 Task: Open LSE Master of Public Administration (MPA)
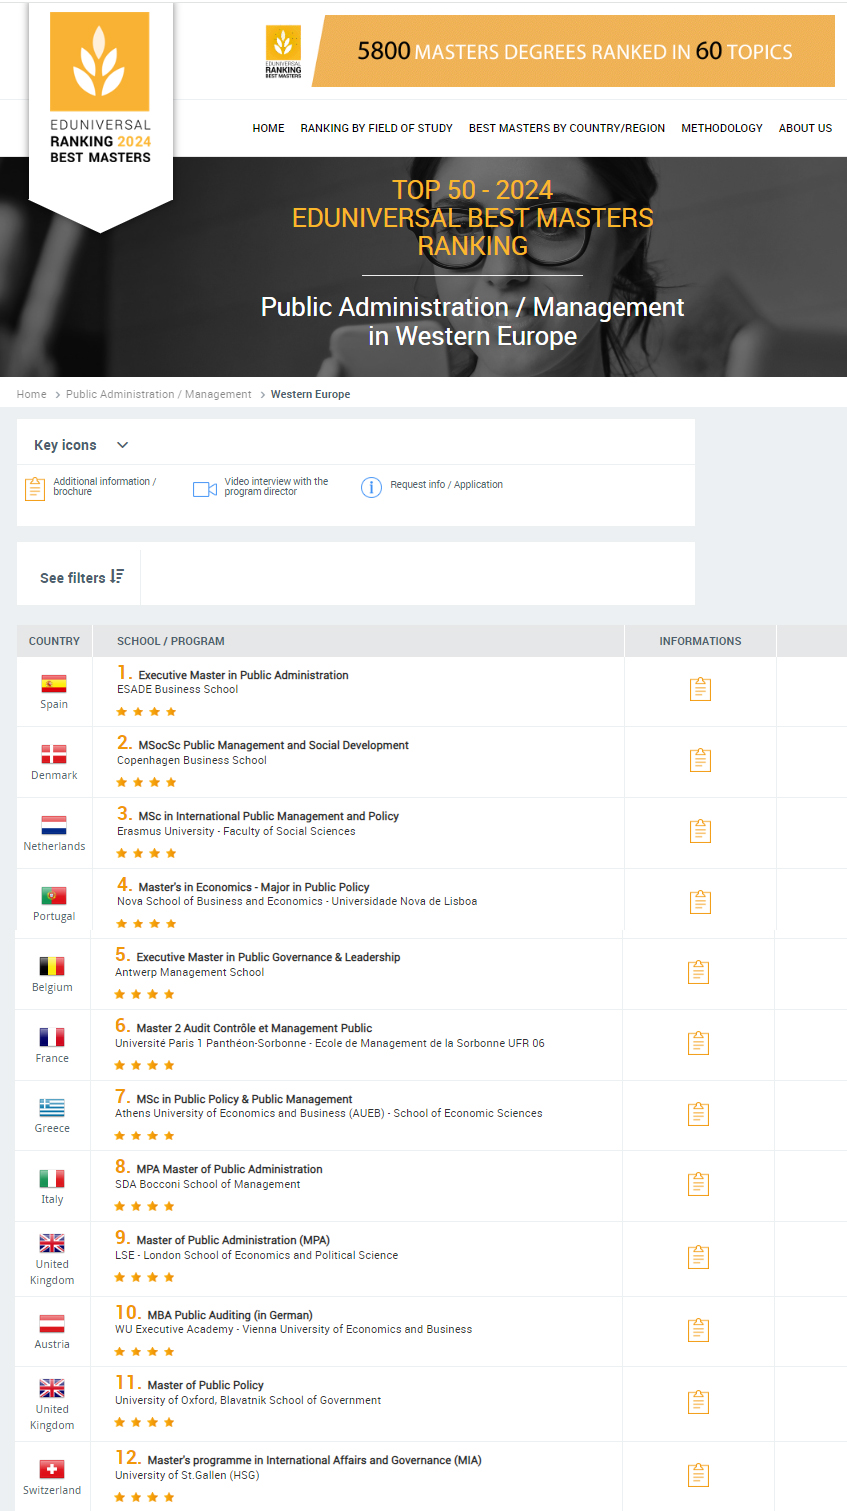pyautogui.click(x=233, y=1240)
